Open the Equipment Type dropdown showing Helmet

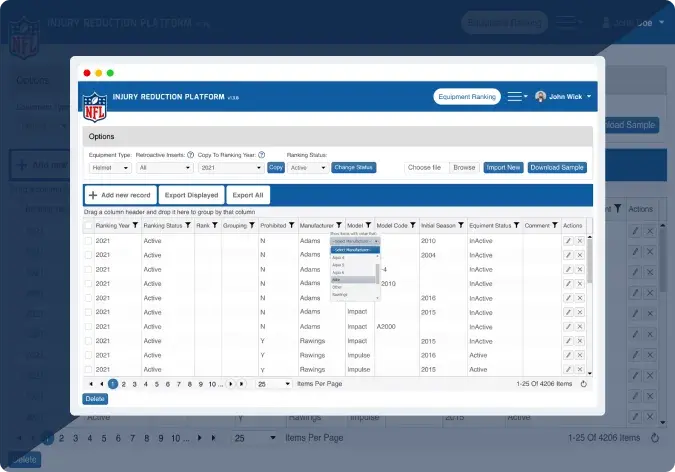point(109,168)
